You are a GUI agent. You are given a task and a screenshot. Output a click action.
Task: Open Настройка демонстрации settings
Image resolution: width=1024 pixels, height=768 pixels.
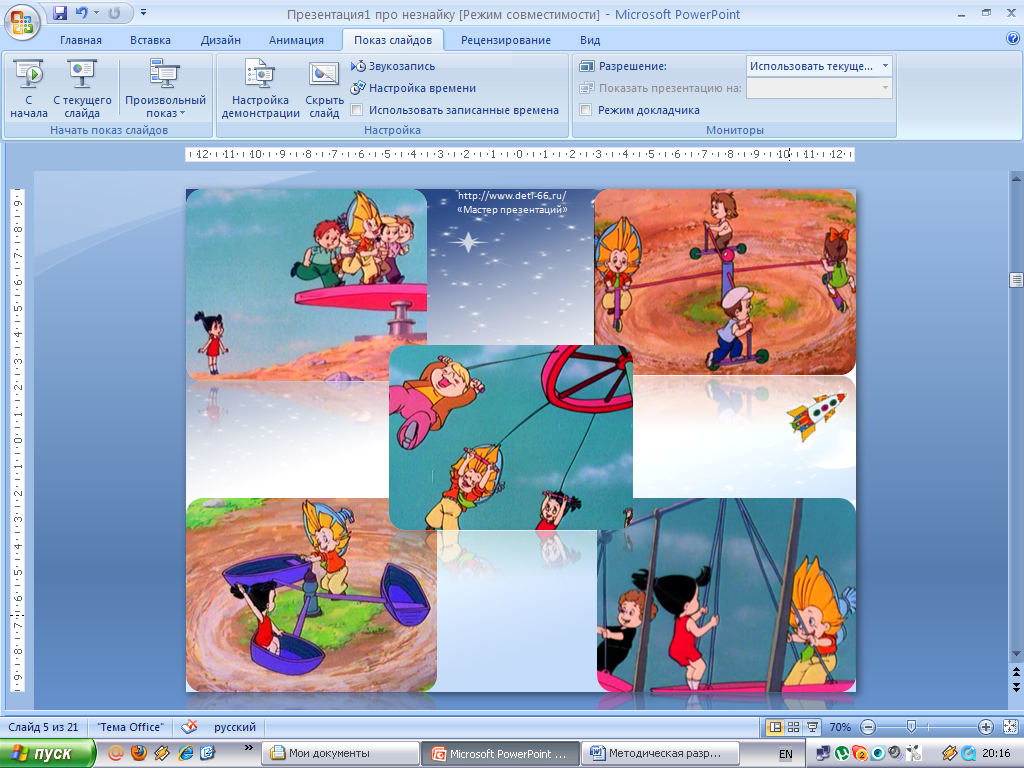tap(260, 89)
